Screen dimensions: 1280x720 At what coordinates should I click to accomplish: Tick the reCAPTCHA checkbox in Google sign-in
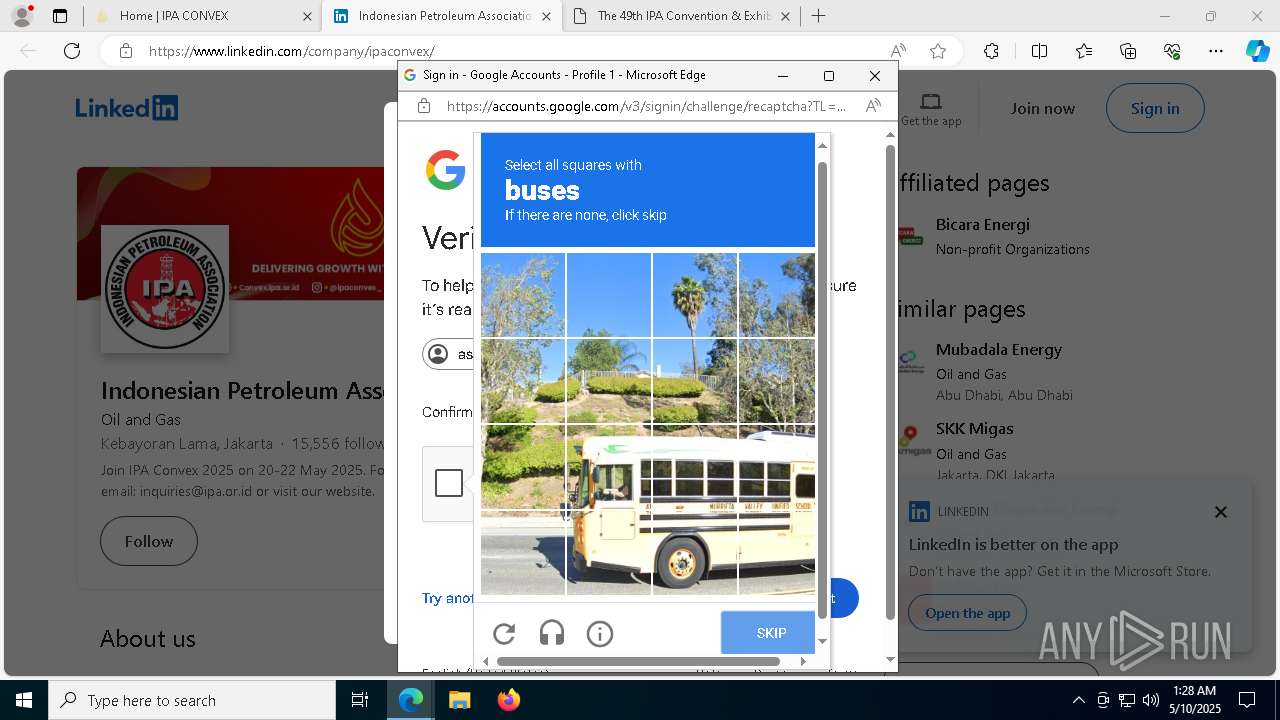point(449,483)
